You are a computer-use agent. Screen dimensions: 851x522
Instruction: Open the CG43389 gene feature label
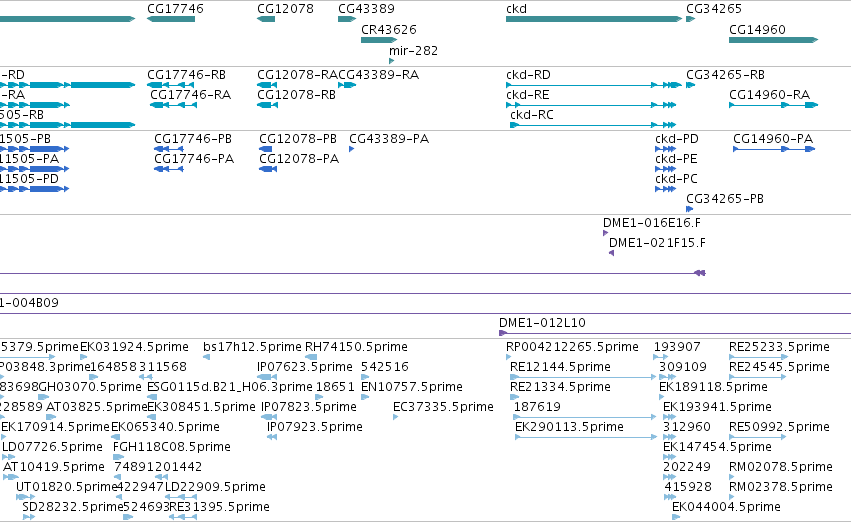coord(366,9)
